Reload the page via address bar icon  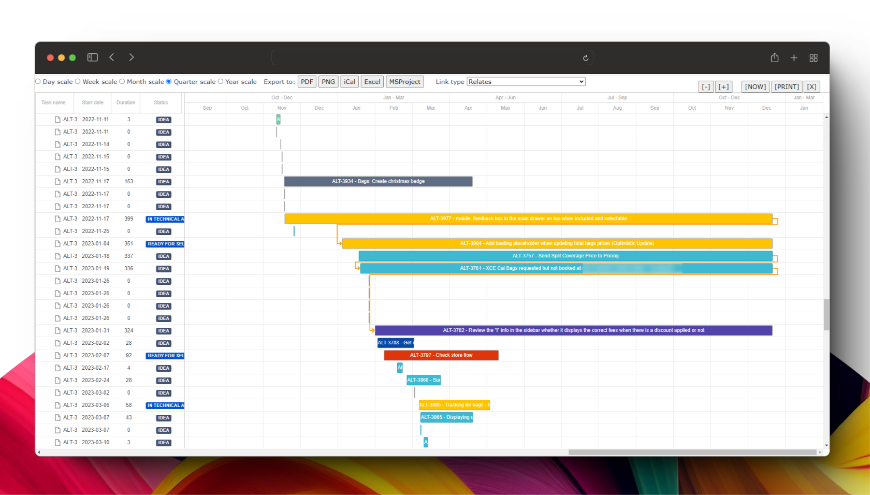coord(585,58)
